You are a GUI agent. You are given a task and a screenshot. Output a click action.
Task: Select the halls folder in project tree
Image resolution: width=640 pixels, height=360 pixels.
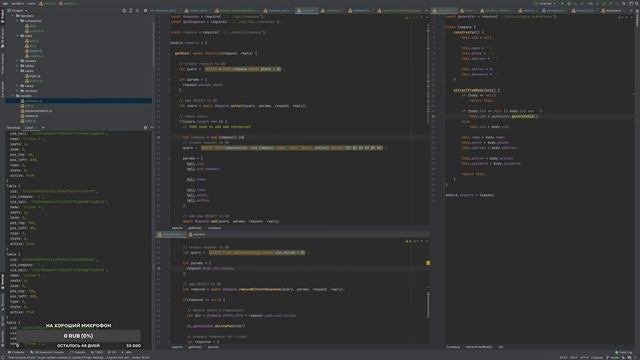coord(26,36)
